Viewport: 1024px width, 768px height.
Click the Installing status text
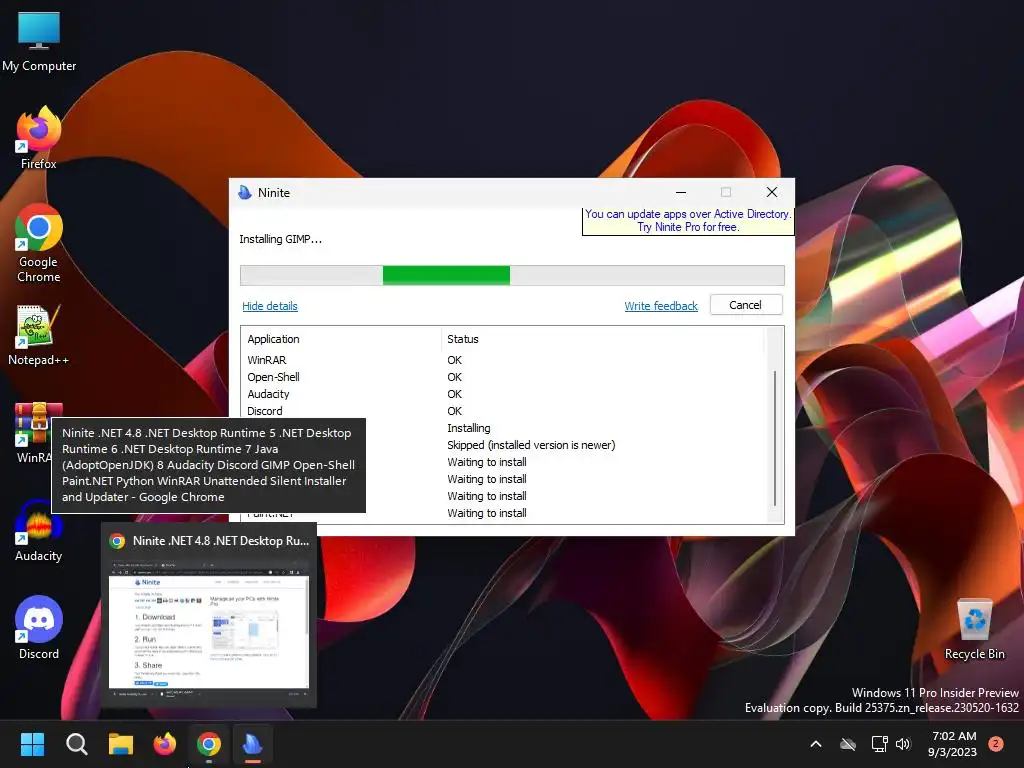coord(468,428)
